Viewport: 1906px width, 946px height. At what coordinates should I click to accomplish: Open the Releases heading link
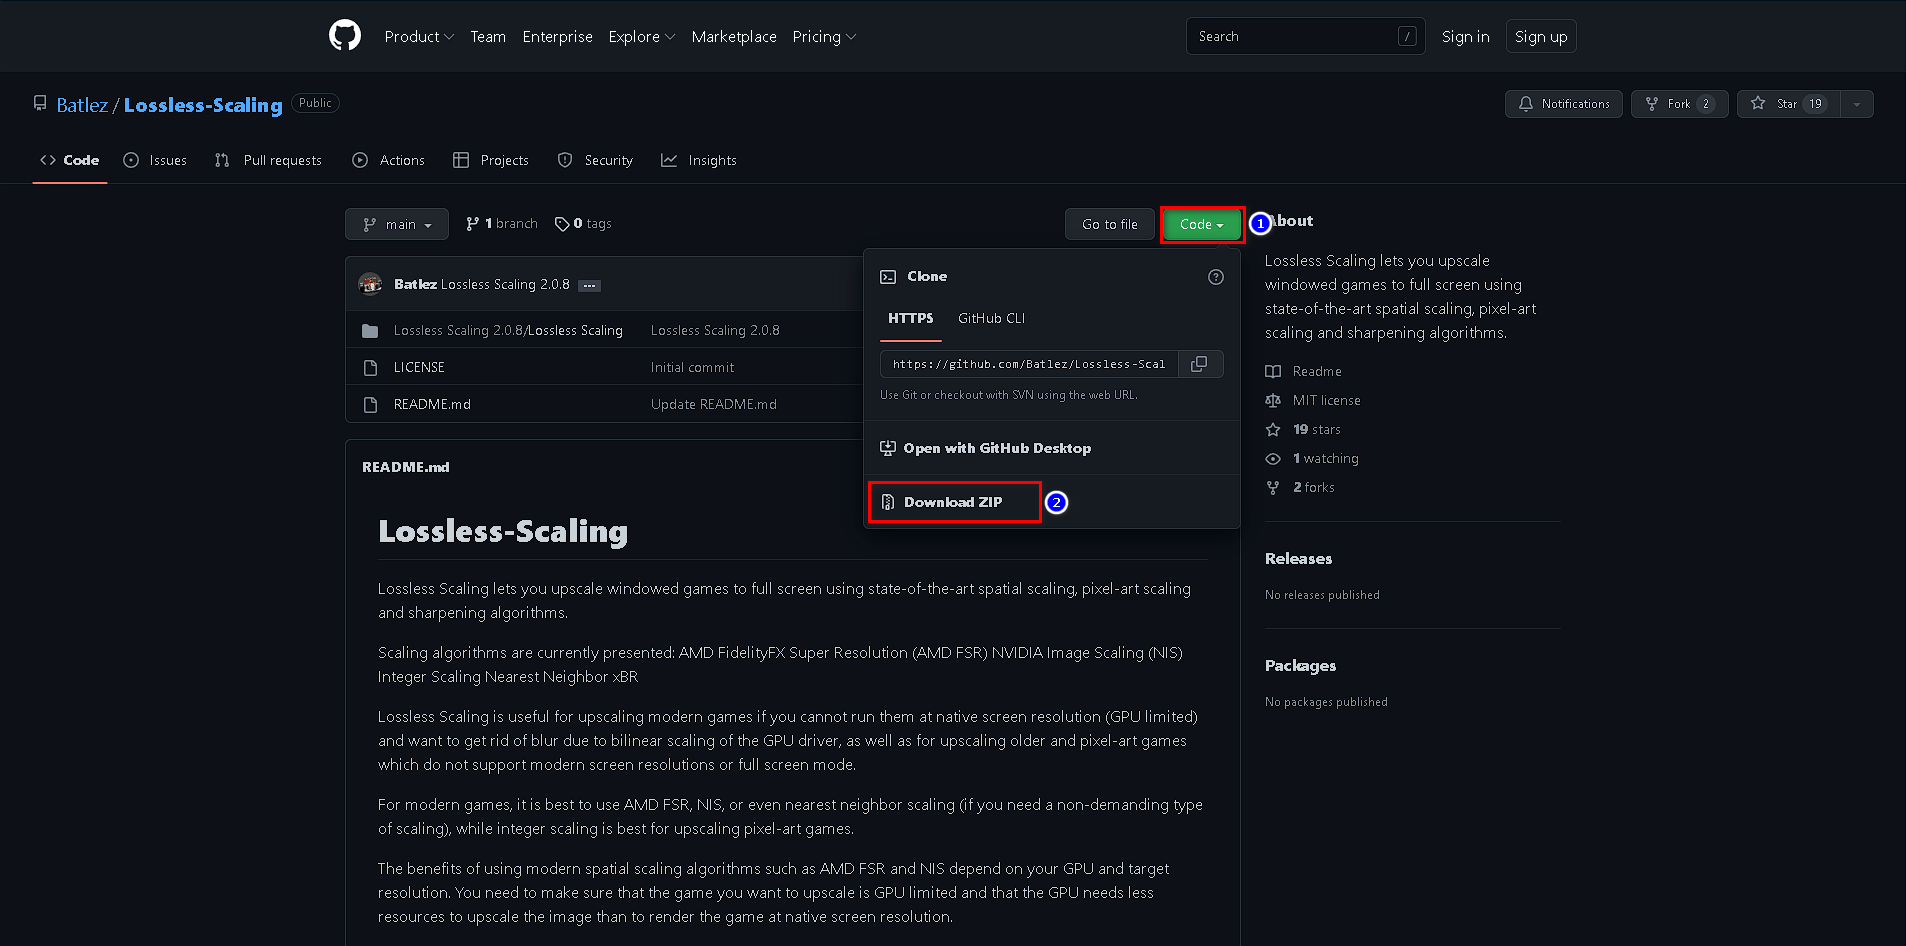1298,559
